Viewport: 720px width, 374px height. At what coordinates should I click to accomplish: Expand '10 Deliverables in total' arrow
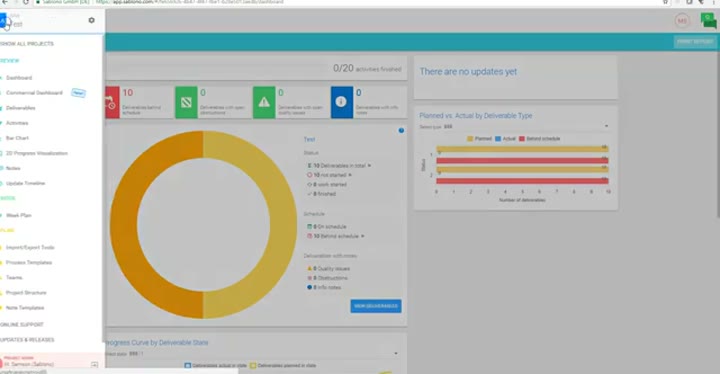pos(369,165)
